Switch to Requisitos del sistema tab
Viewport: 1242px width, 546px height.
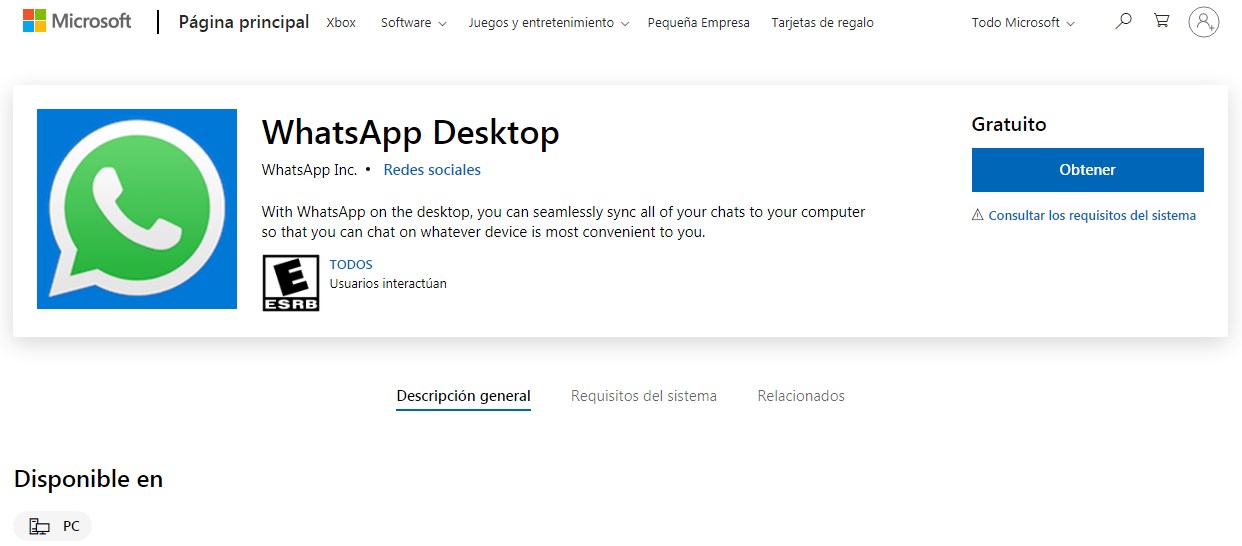tap(643, 396)
